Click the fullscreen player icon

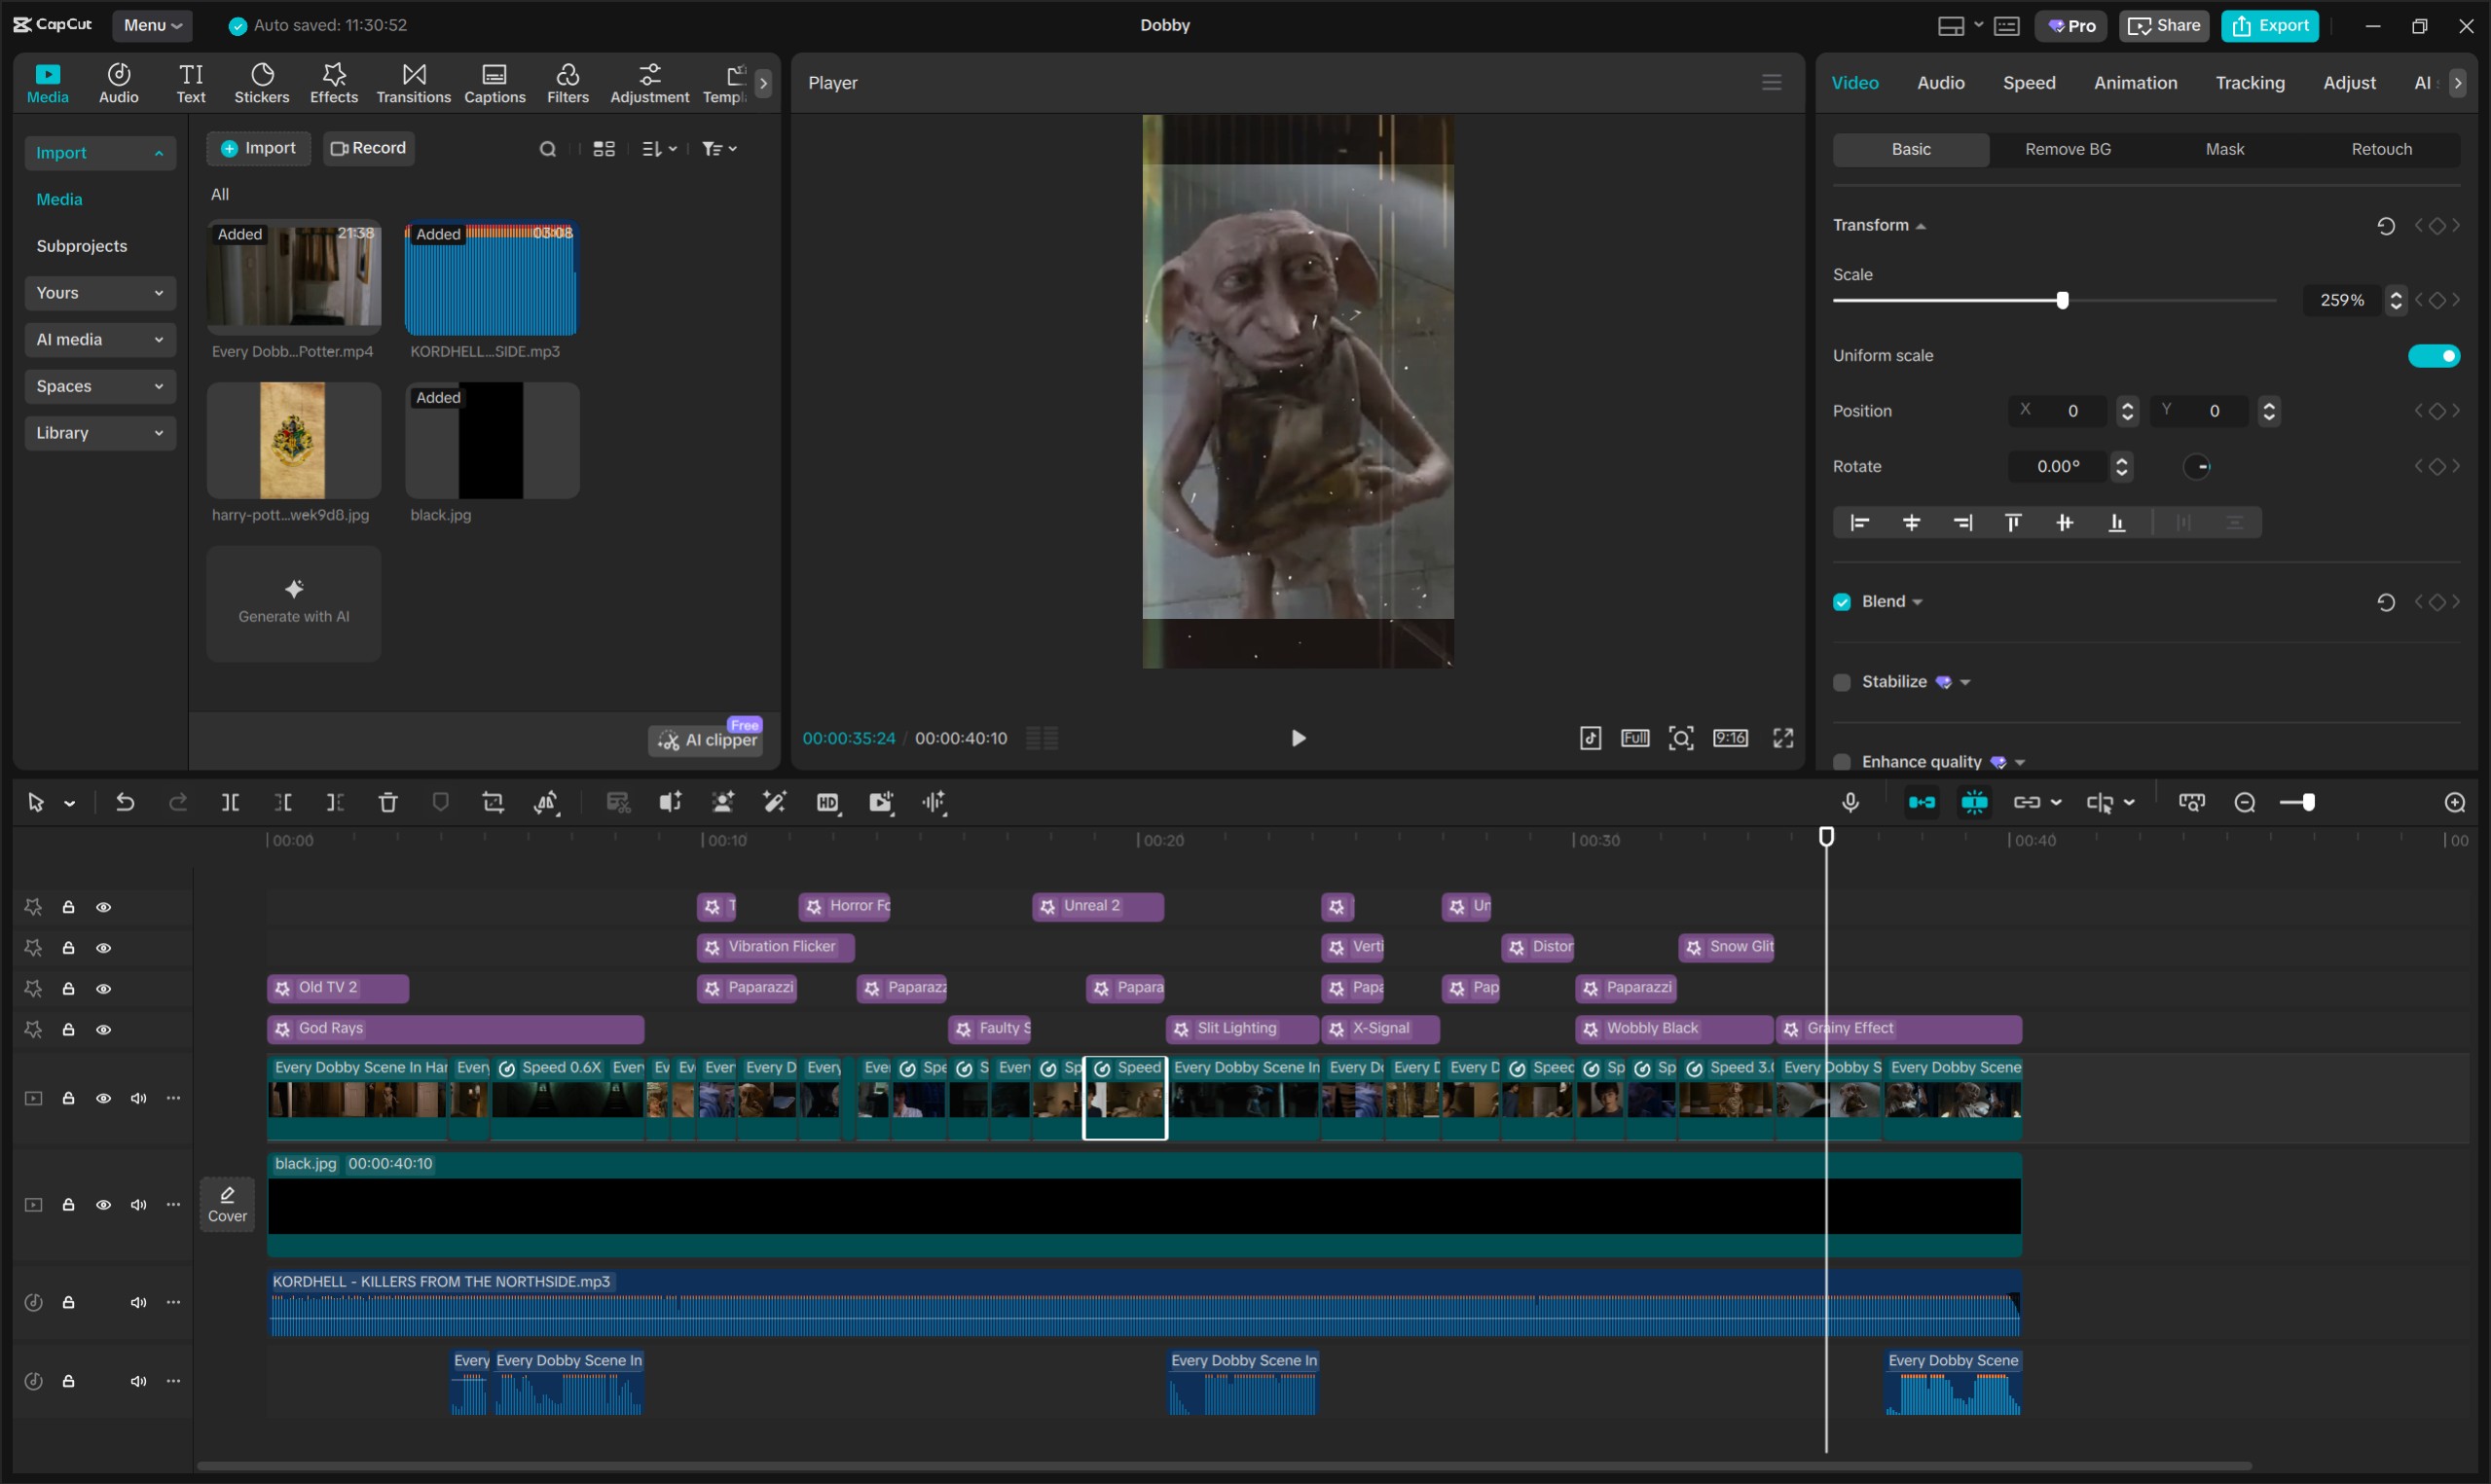click(x=1783, y=738)
